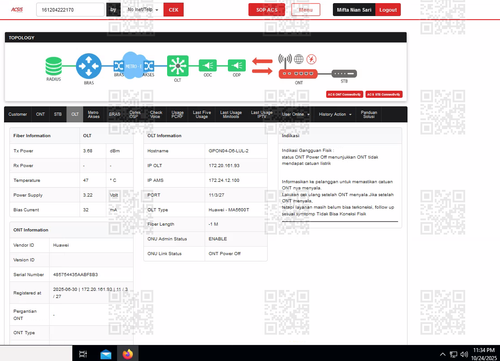500x361 pixels.
Task: Open the Usage PCRF tab
Action: pyautogui.click(x=177, y=114)
